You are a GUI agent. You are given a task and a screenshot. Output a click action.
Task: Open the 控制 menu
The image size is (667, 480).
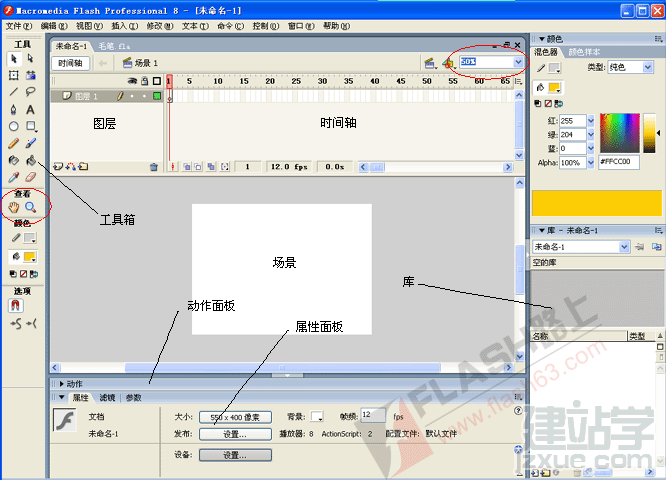pyautogui.click(x=266, y=26)
